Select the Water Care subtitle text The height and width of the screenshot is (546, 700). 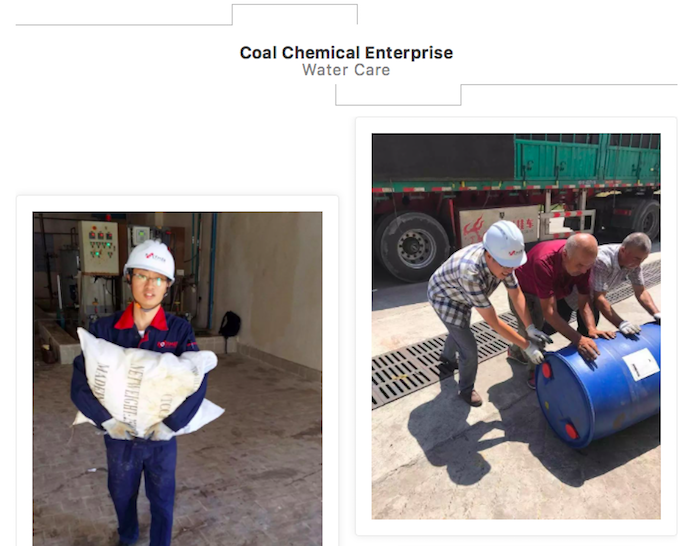click(346, 70)
